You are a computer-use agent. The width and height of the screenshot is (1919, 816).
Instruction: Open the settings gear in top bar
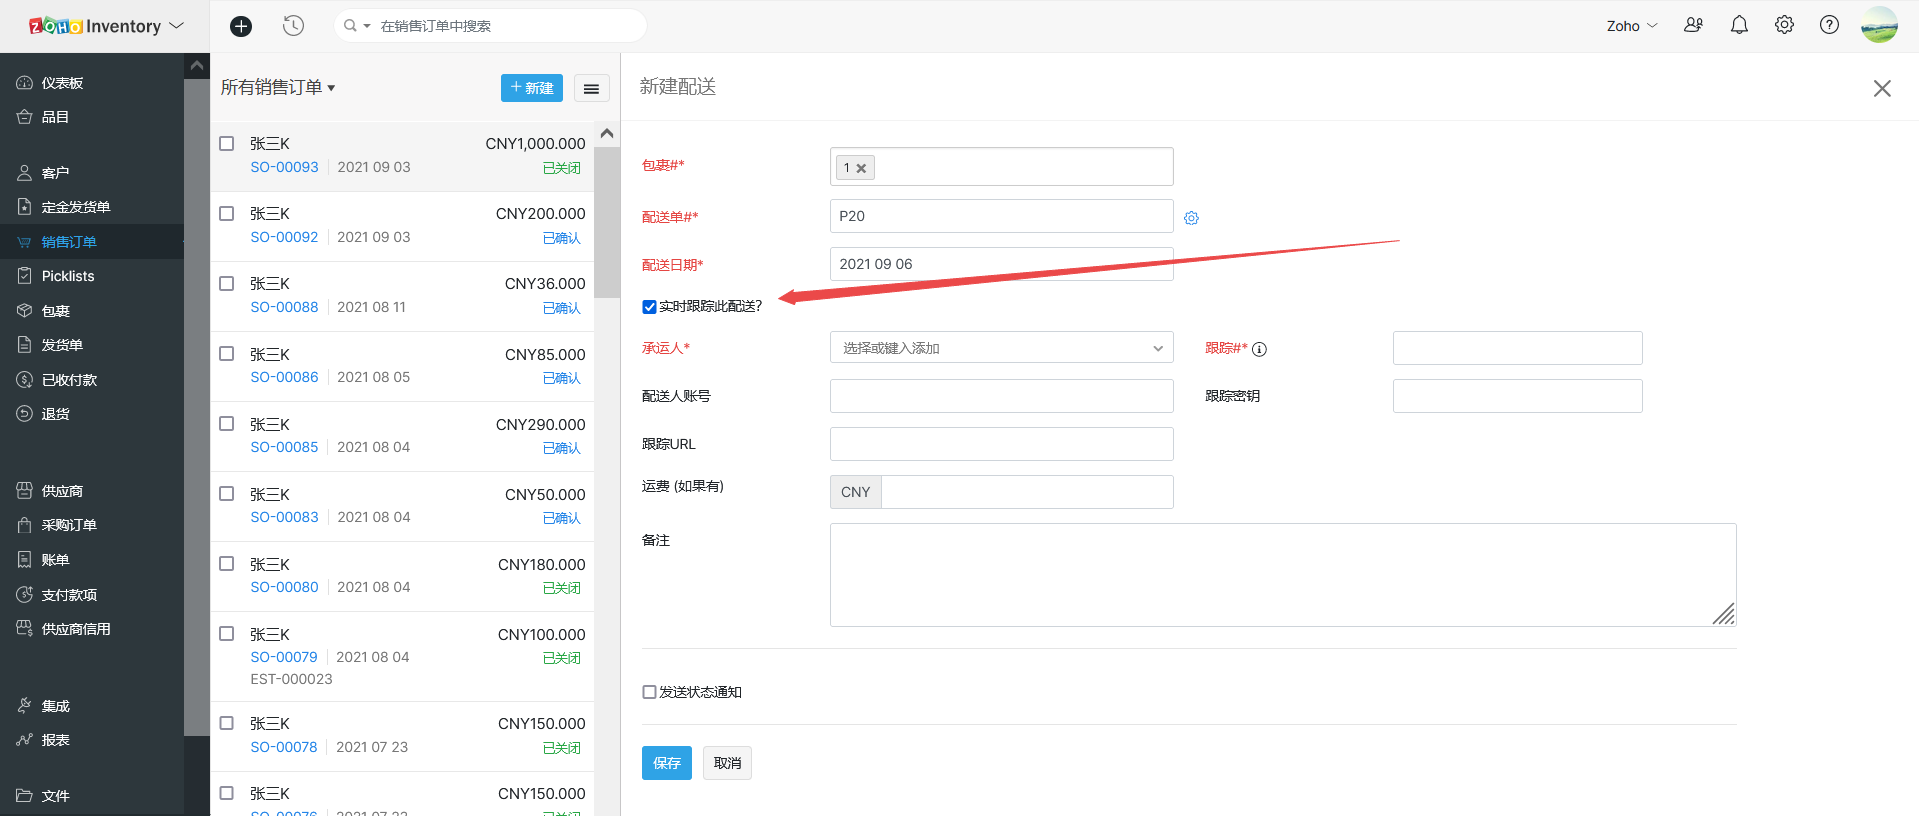tap(1784, 25)
